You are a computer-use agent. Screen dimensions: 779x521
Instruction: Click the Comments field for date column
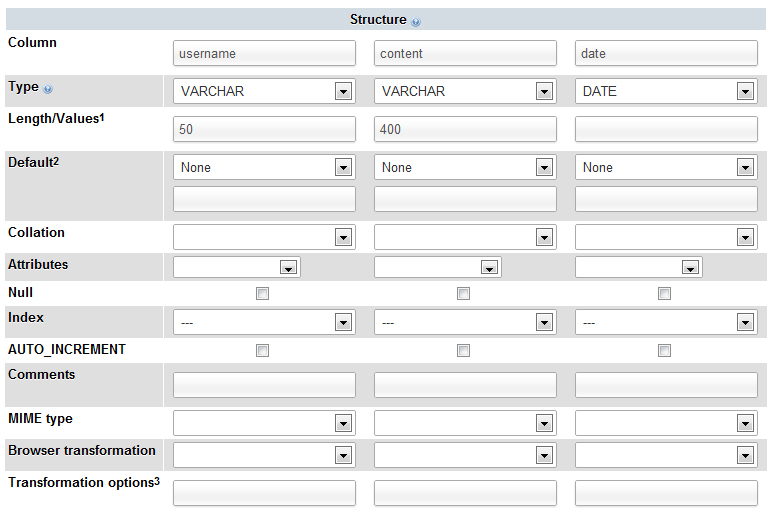(666, 385)
